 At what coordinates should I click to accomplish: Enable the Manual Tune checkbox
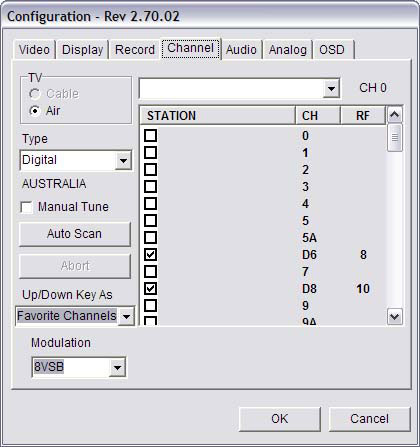point(26,207)
